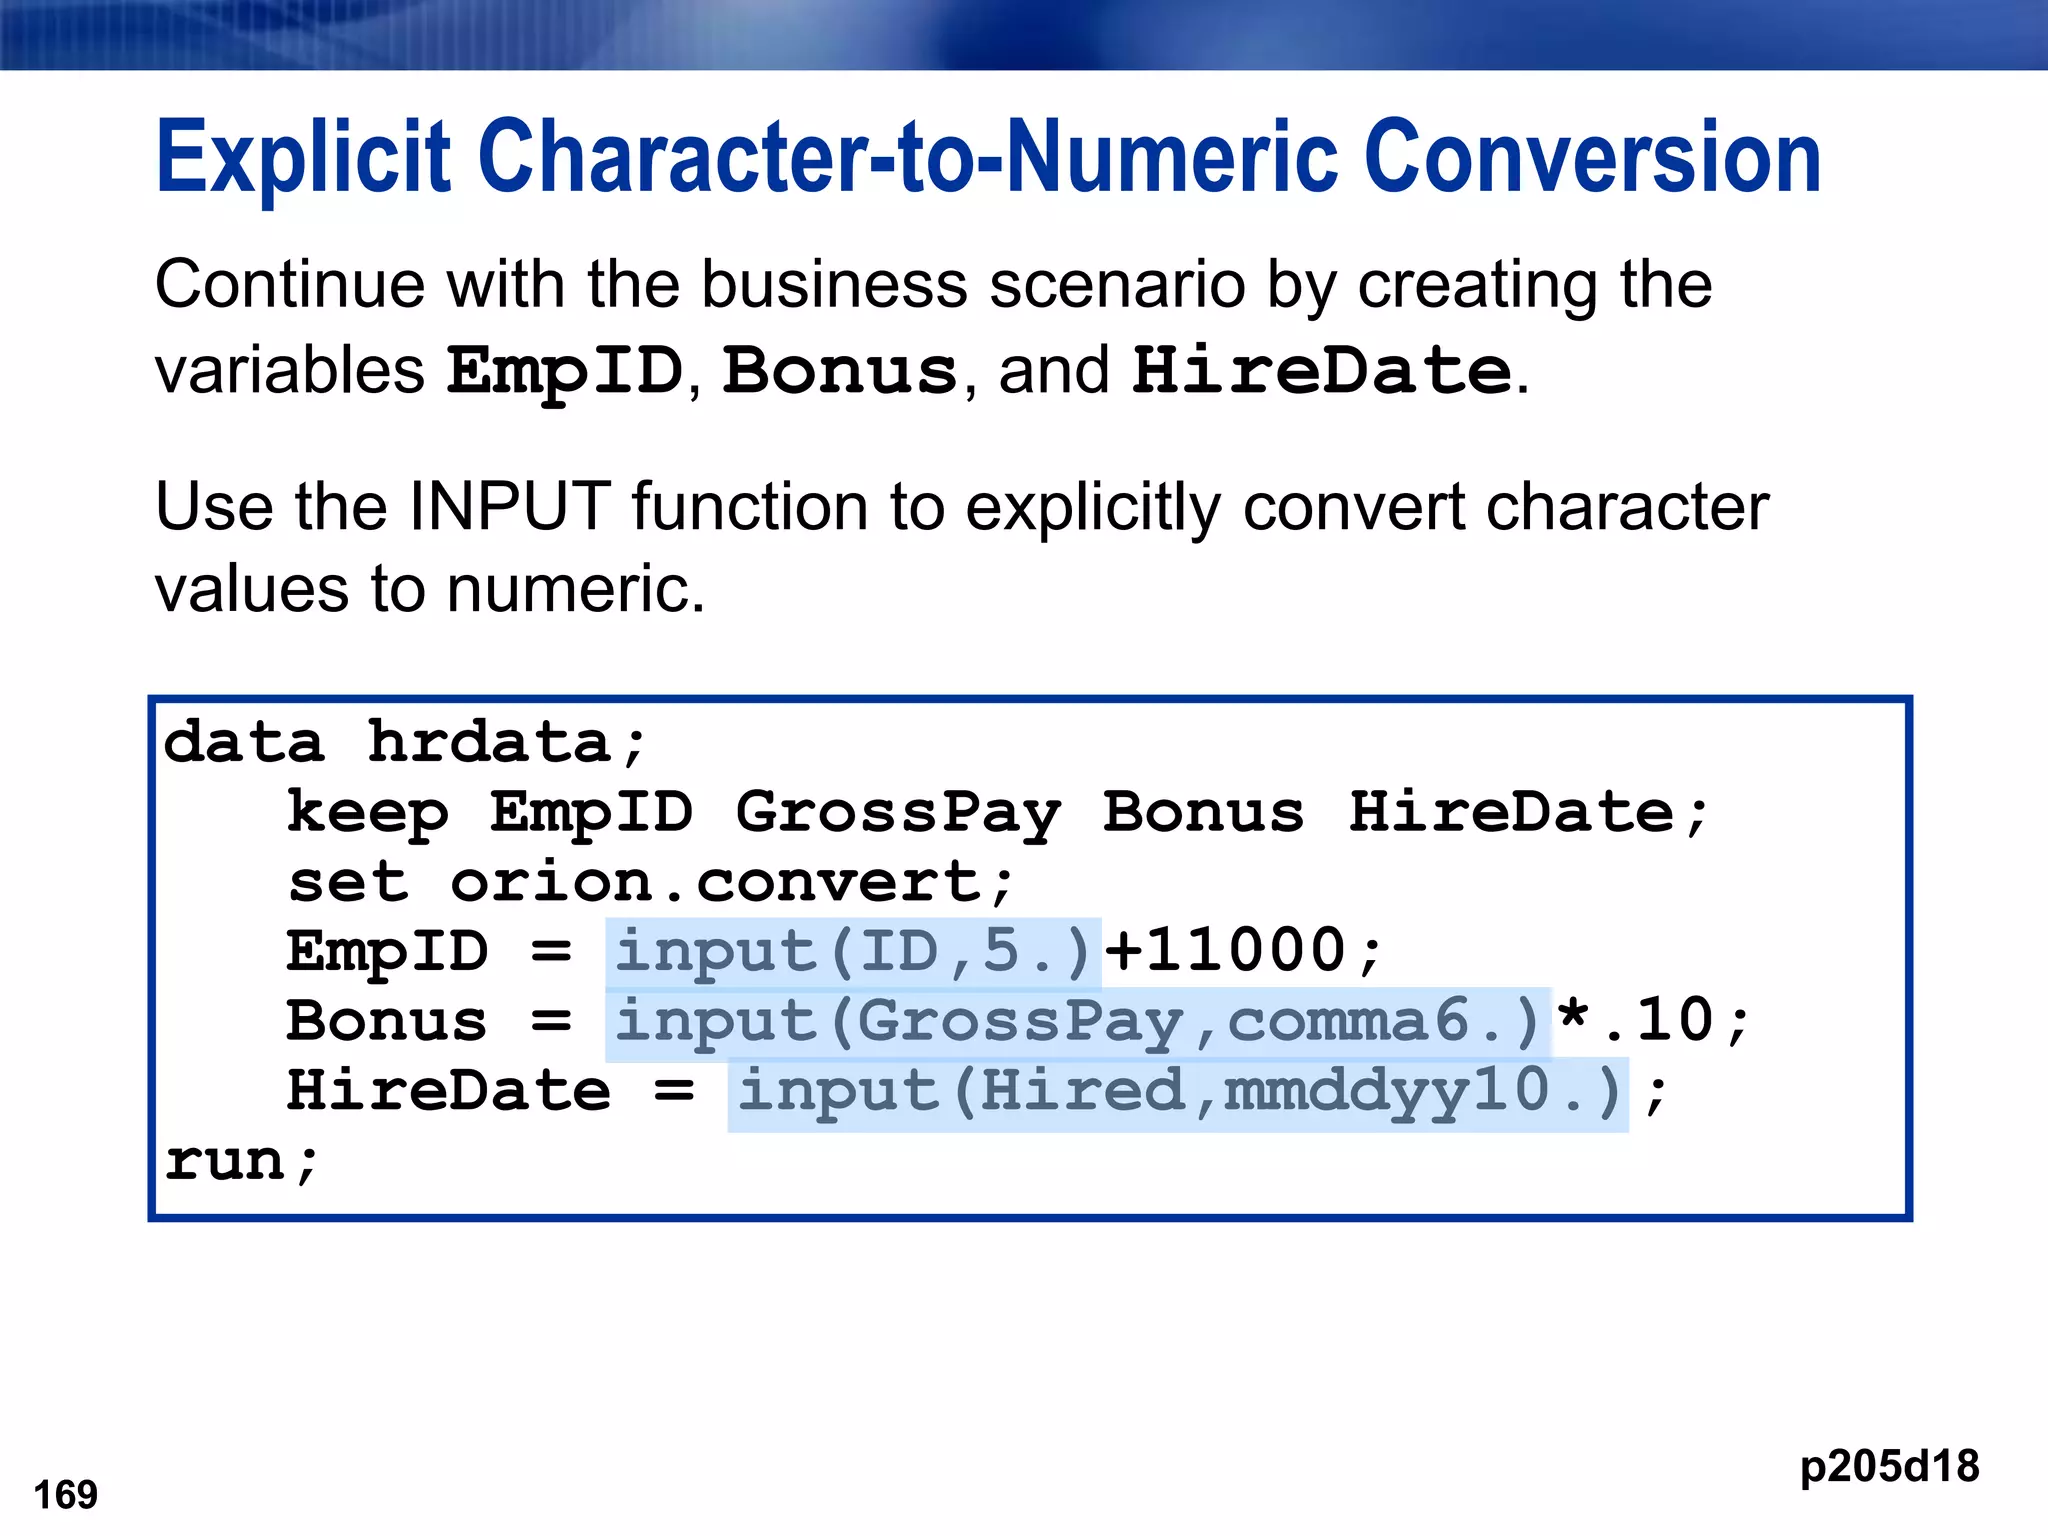Click the code line 'set orion.convert;'
Screen dimensions: 2048x1536
(x=651, y=884)
